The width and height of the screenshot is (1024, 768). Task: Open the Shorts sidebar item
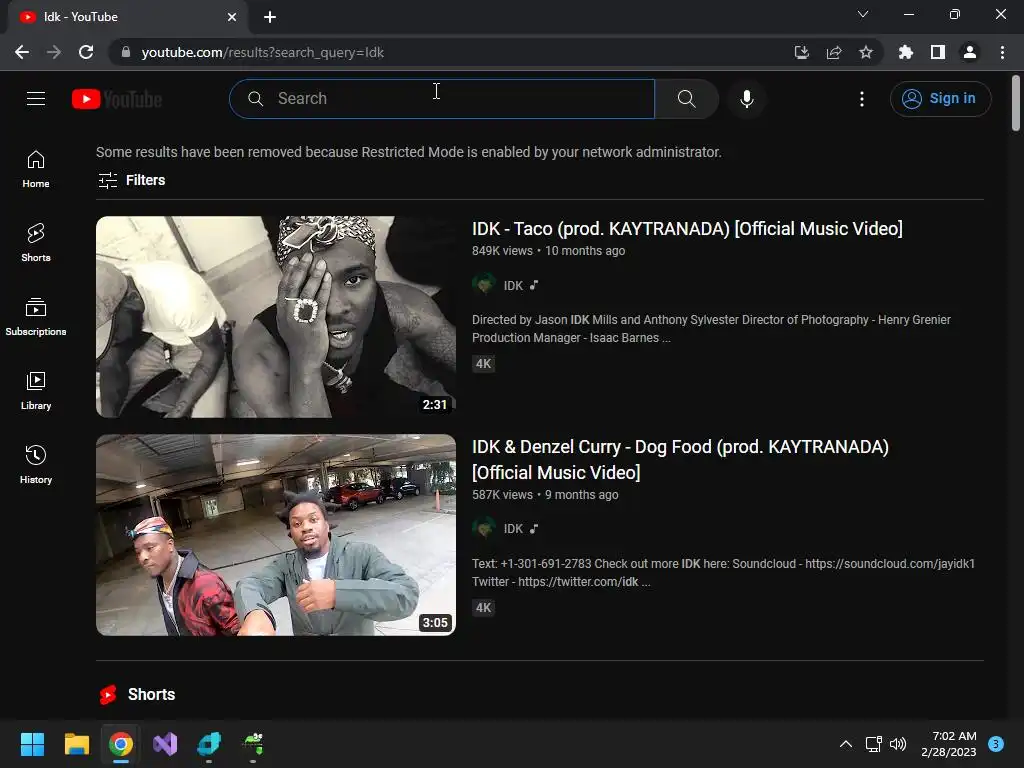[x=36, y=243]
